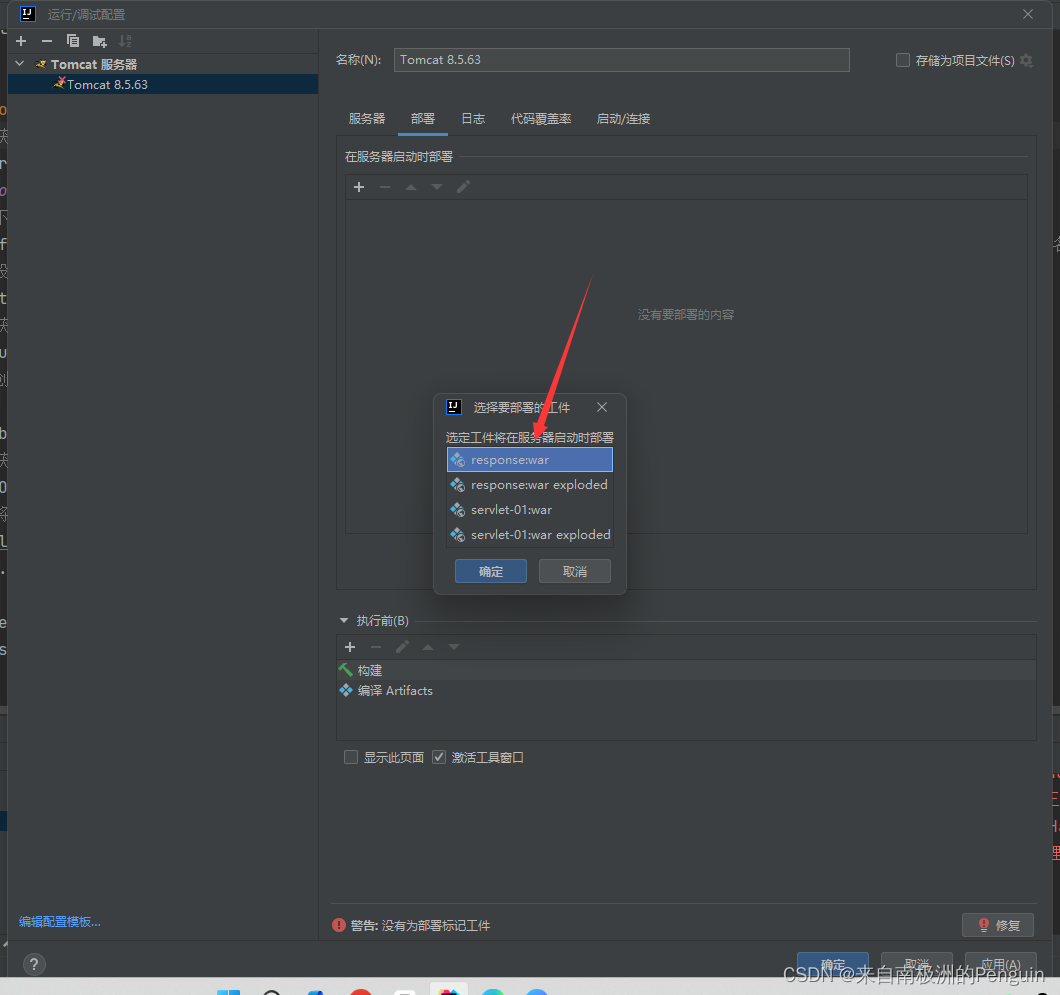Image resolution: width=1060 pixels, height=995 pixels.
Task: Apply changes with 应用(A) button
Action: 1001,964
